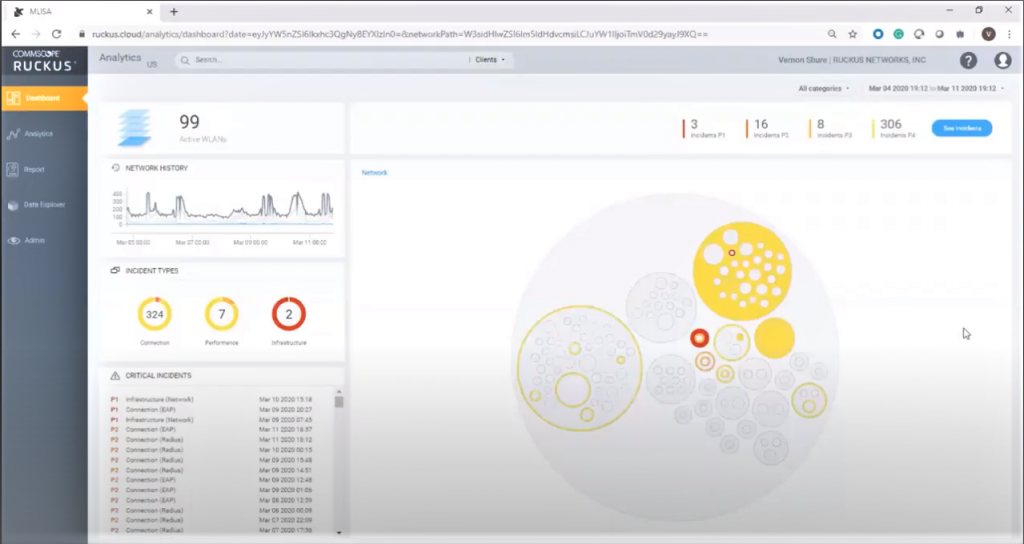Expand the Clients search filter dropdown
Screen dimensions: 1024x544
click(x=489, y=60)
